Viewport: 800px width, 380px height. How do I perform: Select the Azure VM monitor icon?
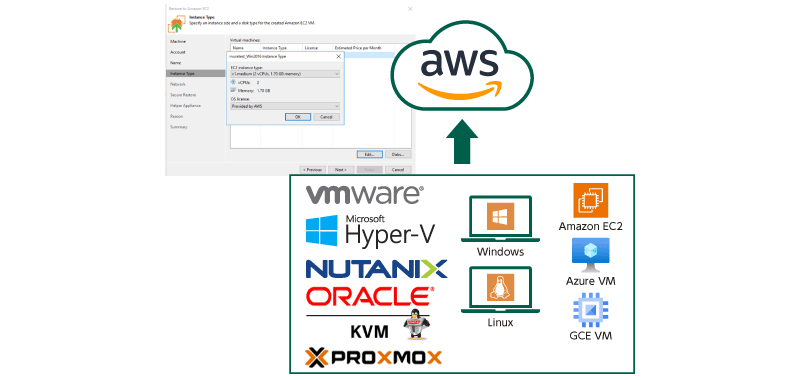(590, 255)
